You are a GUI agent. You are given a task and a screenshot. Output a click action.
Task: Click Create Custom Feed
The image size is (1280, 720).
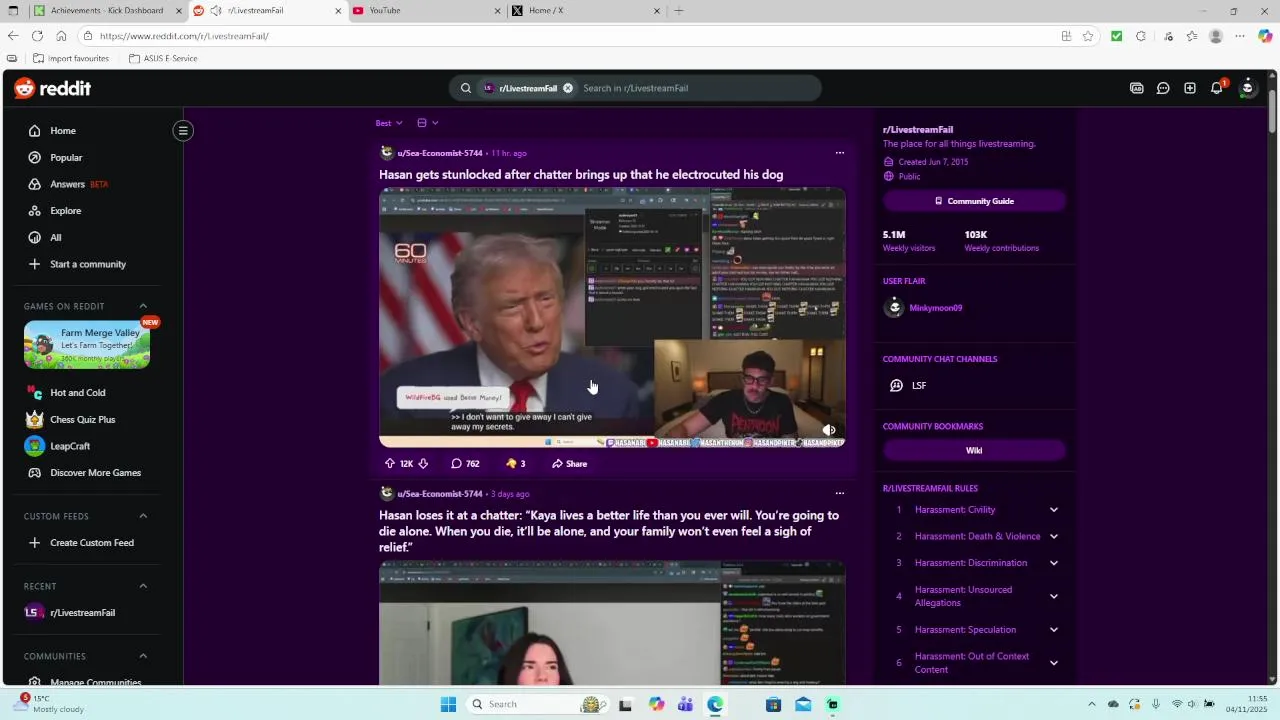[x=91, y=543]
